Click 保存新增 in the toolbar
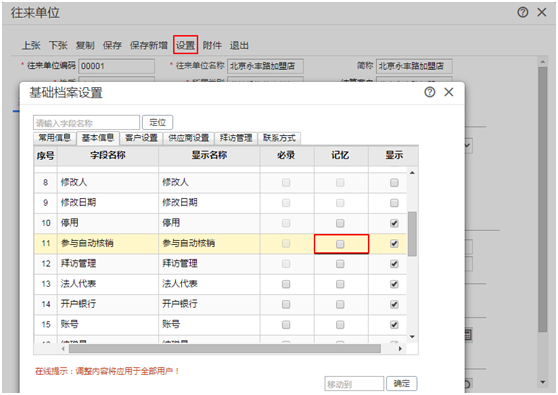The width and height of the screenshot is (558, 395). (148, 45)
